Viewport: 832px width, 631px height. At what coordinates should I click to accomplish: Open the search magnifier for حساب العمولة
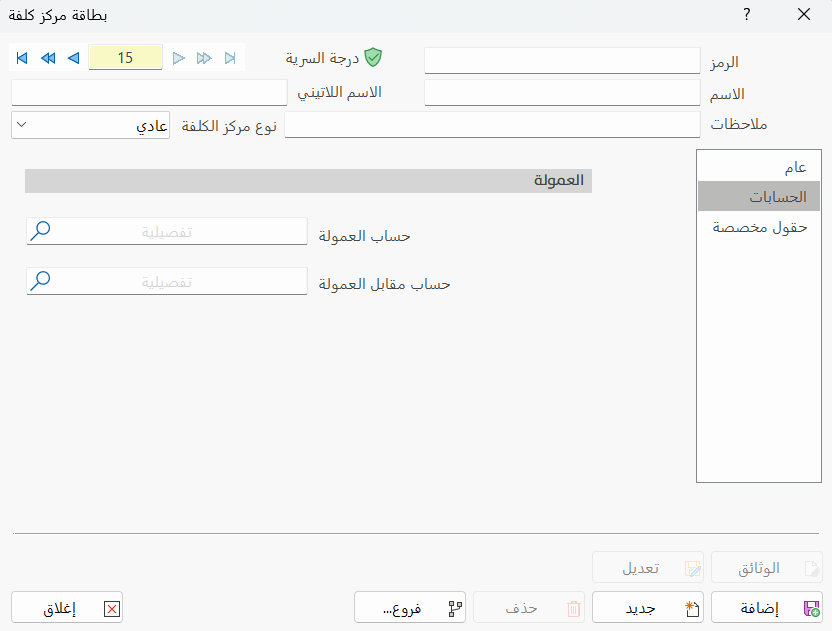[40, 231]
